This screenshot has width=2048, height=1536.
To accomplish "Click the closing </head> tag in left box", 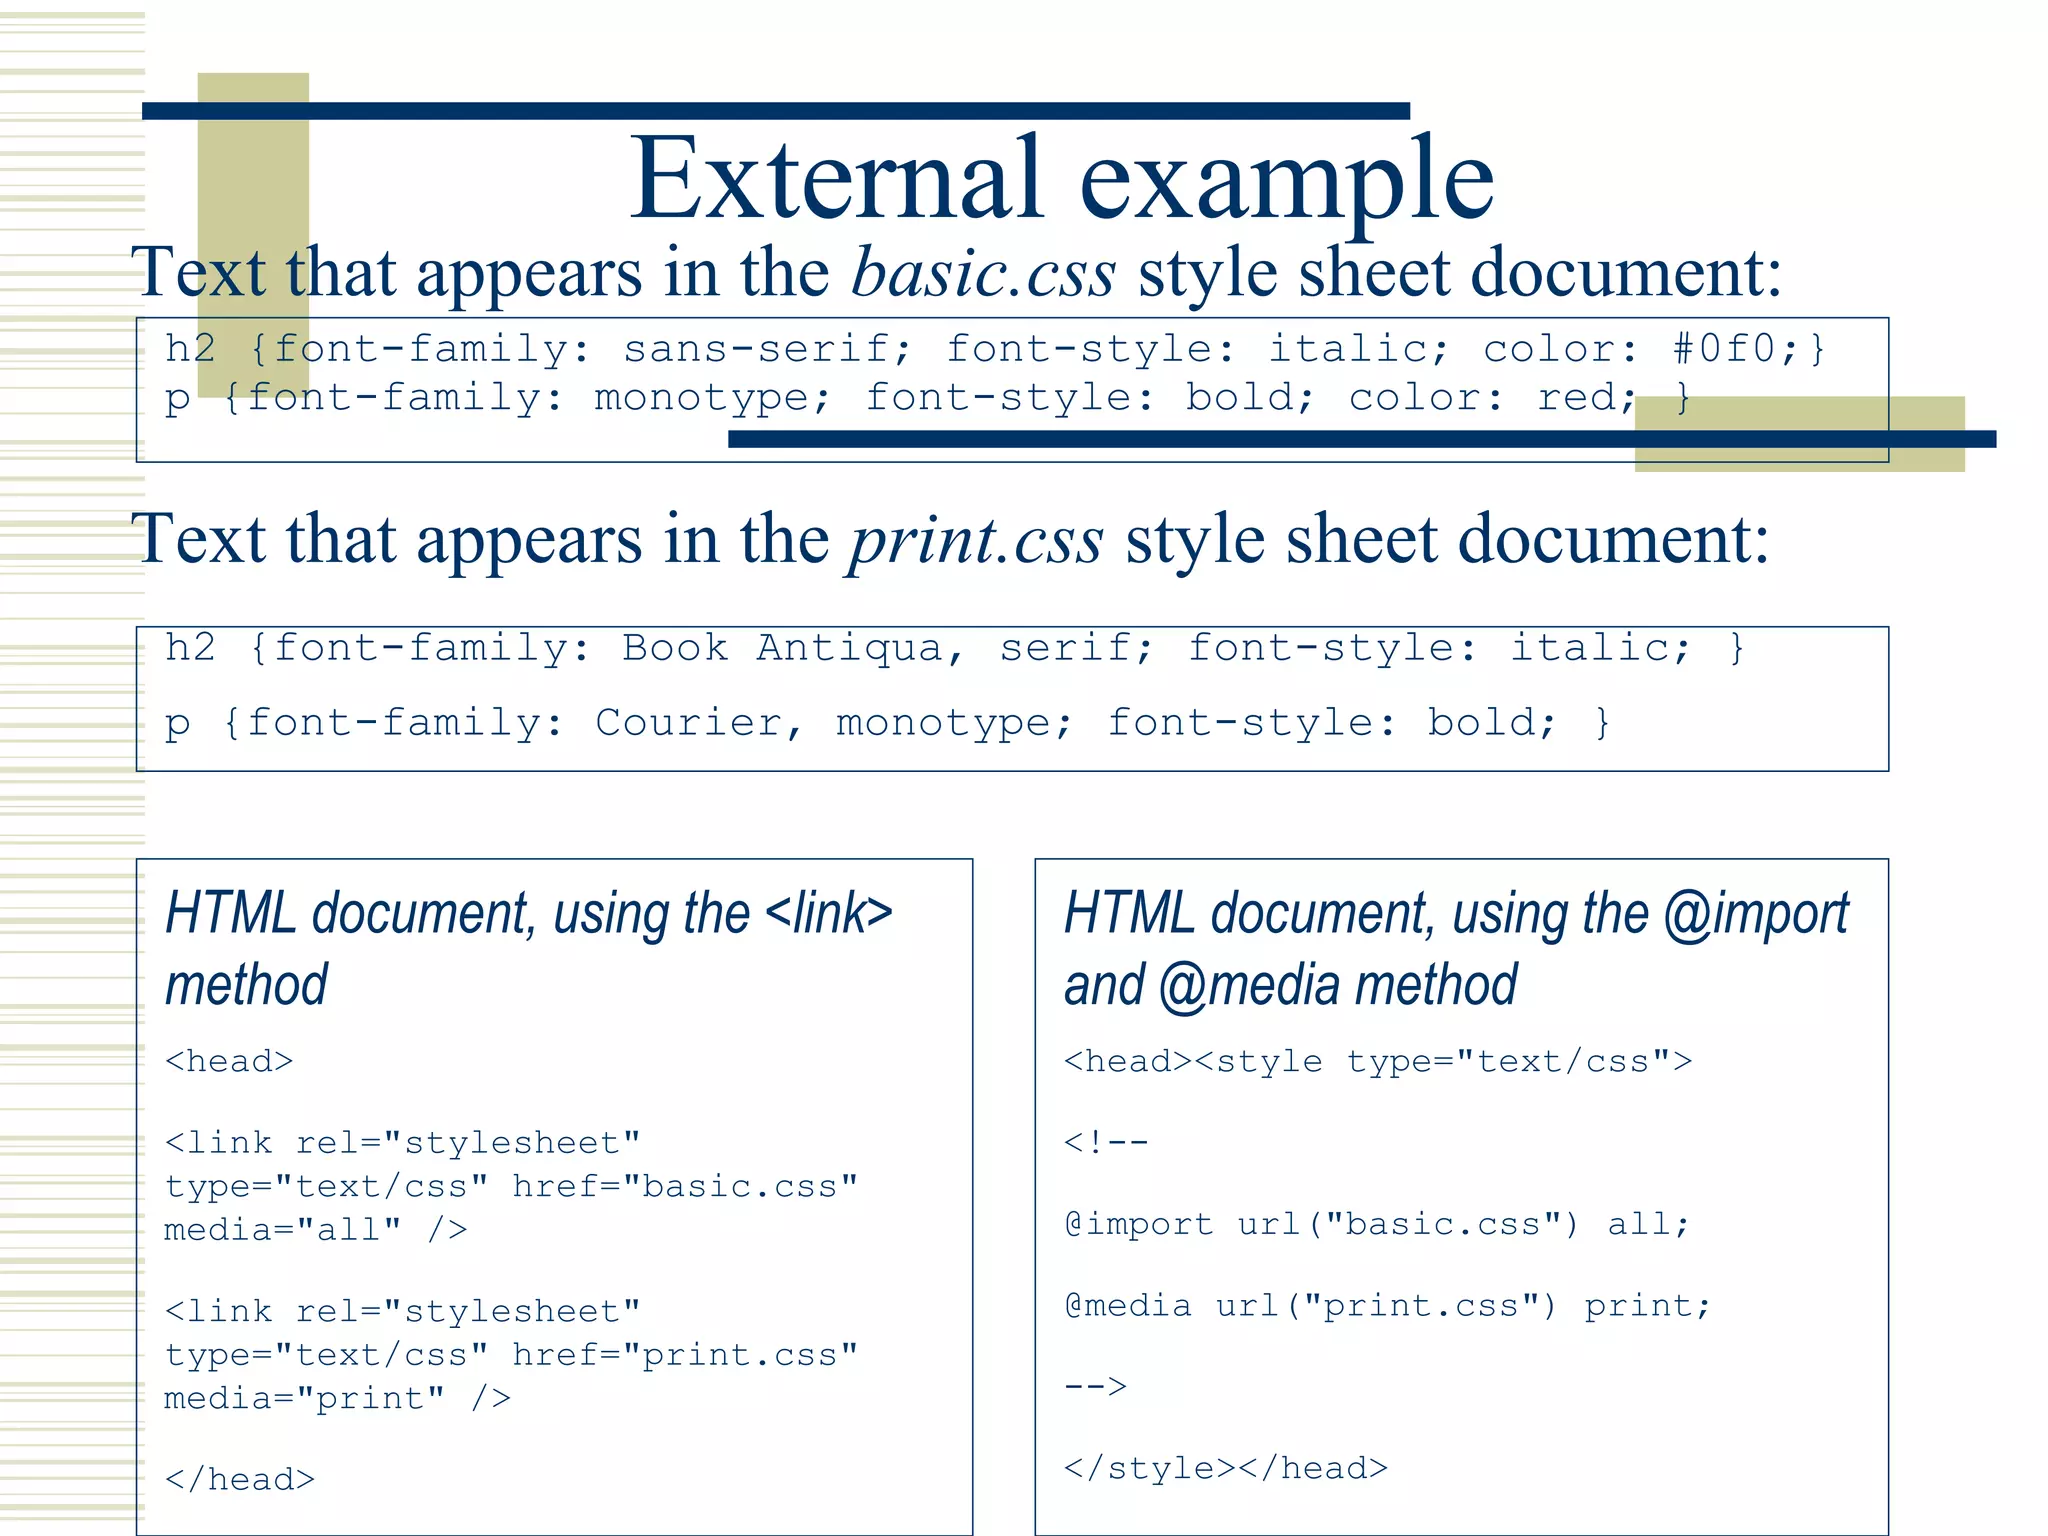I will (x=240, y=1479).
